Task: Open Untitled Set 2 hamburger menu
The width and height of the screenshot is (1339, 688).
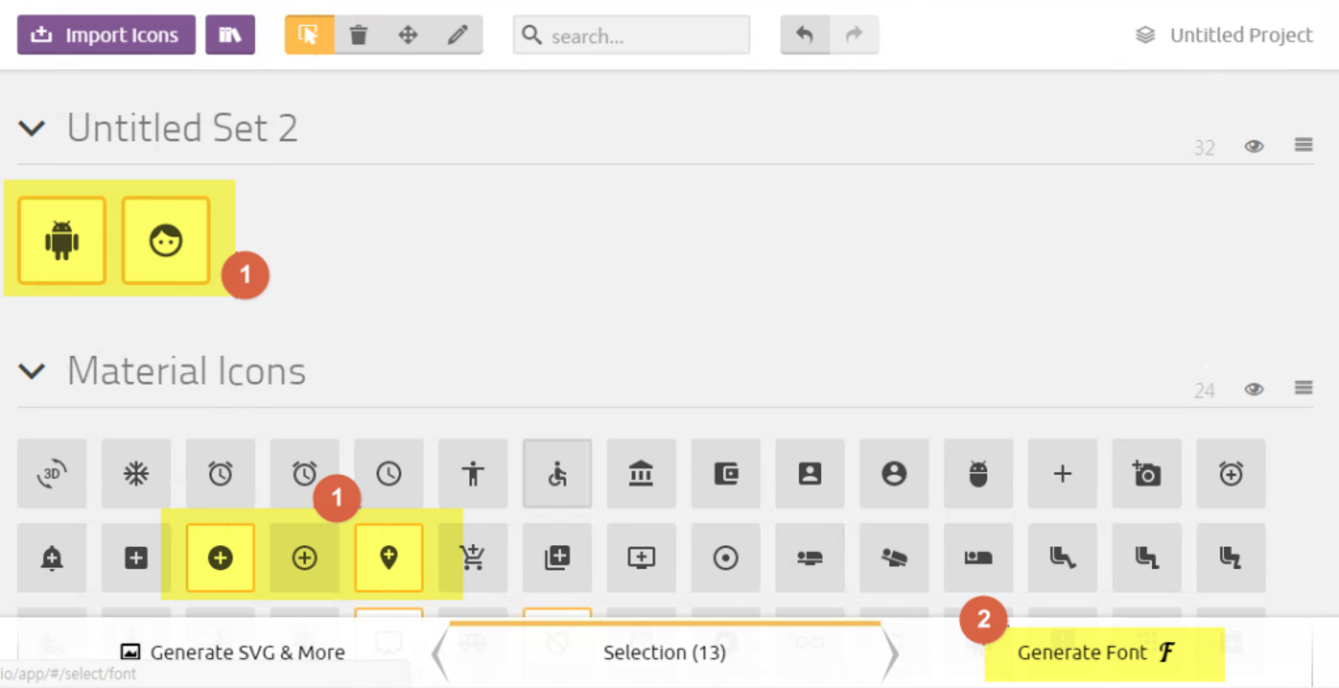Action: [x=1303, y=145]
